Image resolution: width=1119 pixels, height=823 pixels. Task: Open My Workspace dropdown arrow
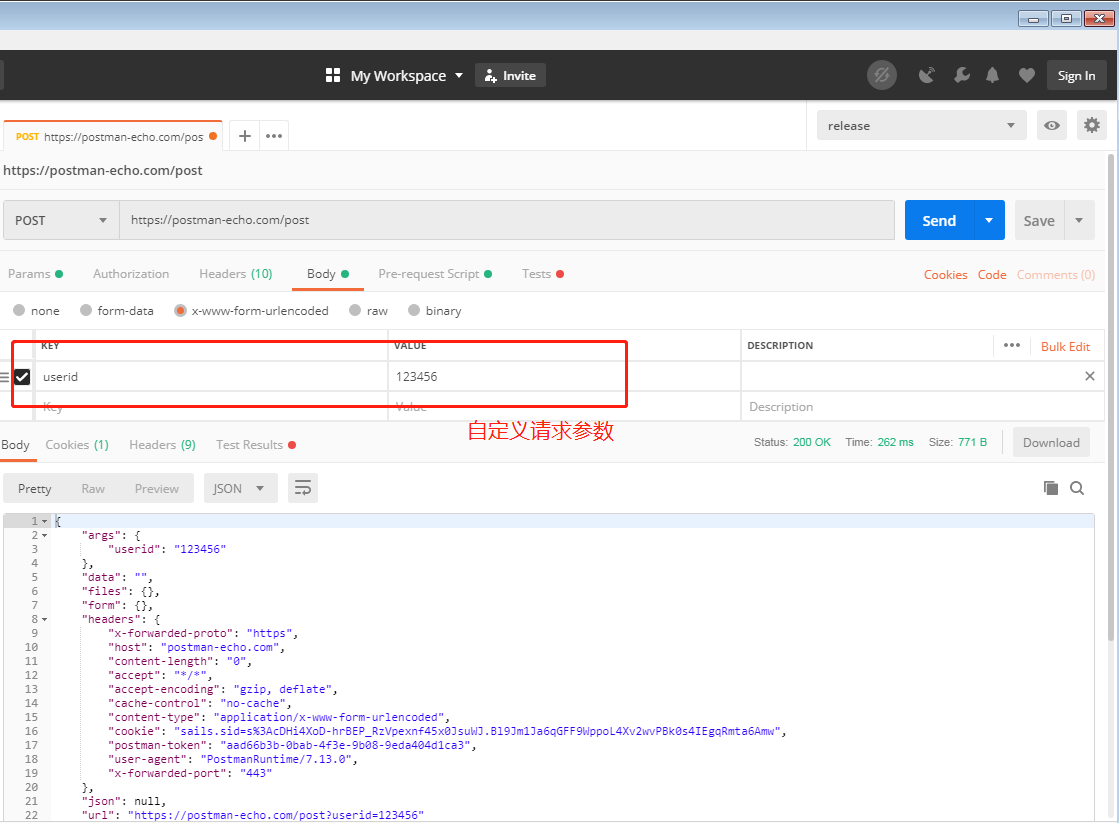tap(459, 76)
